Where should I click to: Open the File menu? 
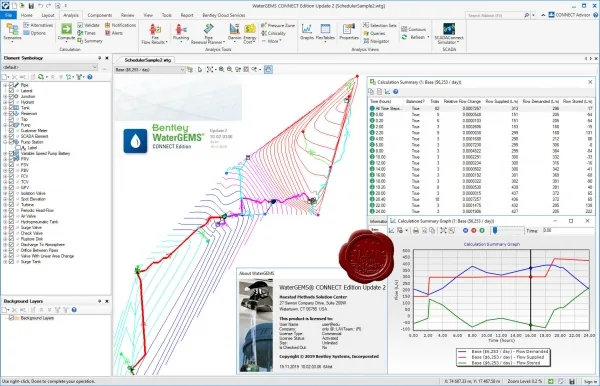[8, 15]
